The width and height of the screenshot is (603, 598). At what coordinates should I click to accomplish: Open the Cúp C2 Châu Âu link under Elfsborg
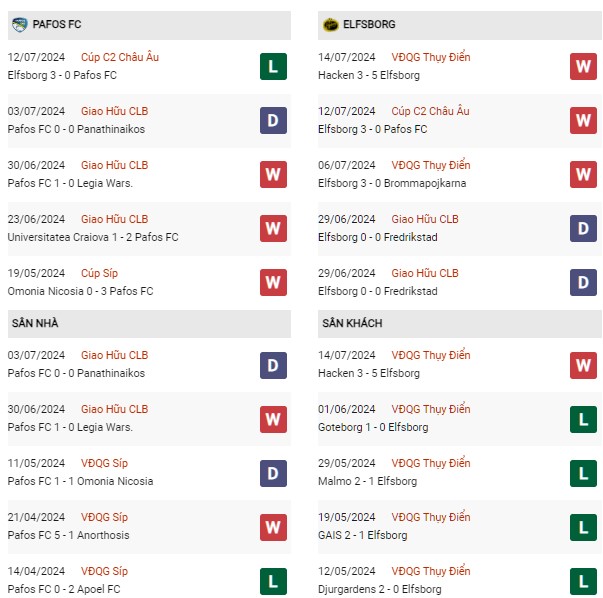[430, 111]
